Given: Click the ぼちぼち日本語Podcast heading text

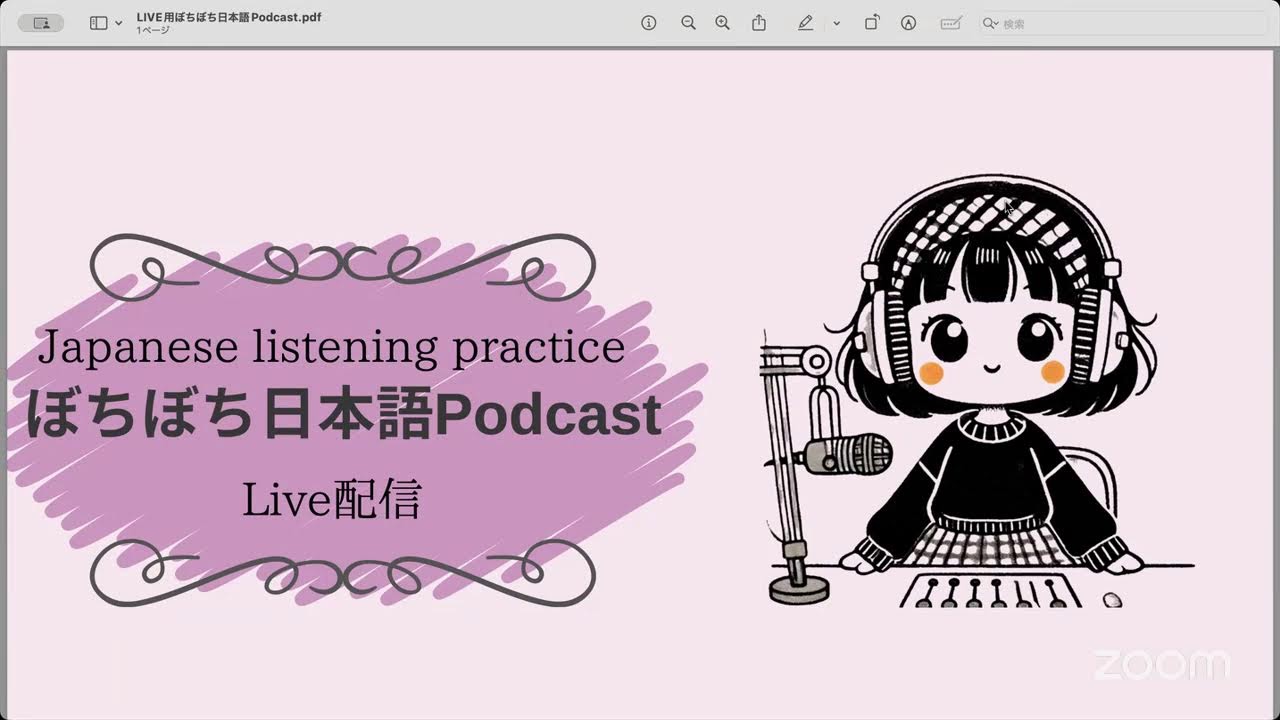Looking at the screenshot, I should (x=344, y=416).
